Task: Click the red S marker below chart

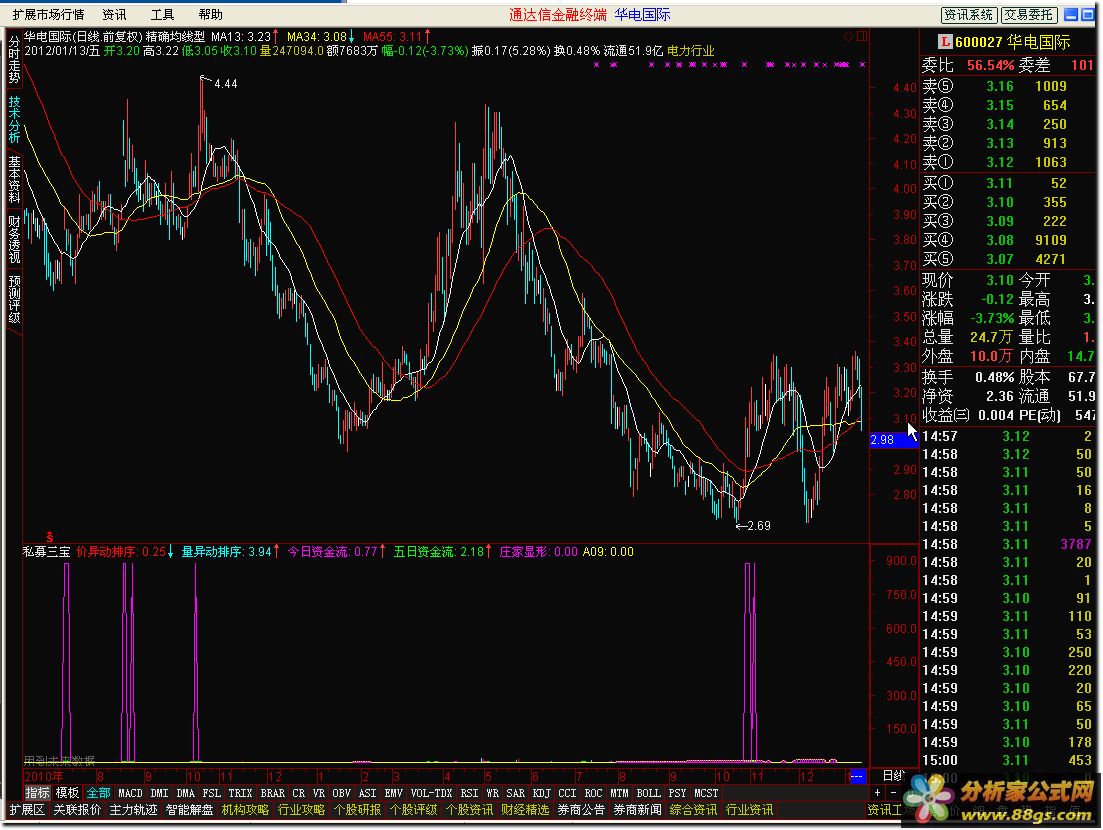Action: pyautogui.click(x=49, y=537)
